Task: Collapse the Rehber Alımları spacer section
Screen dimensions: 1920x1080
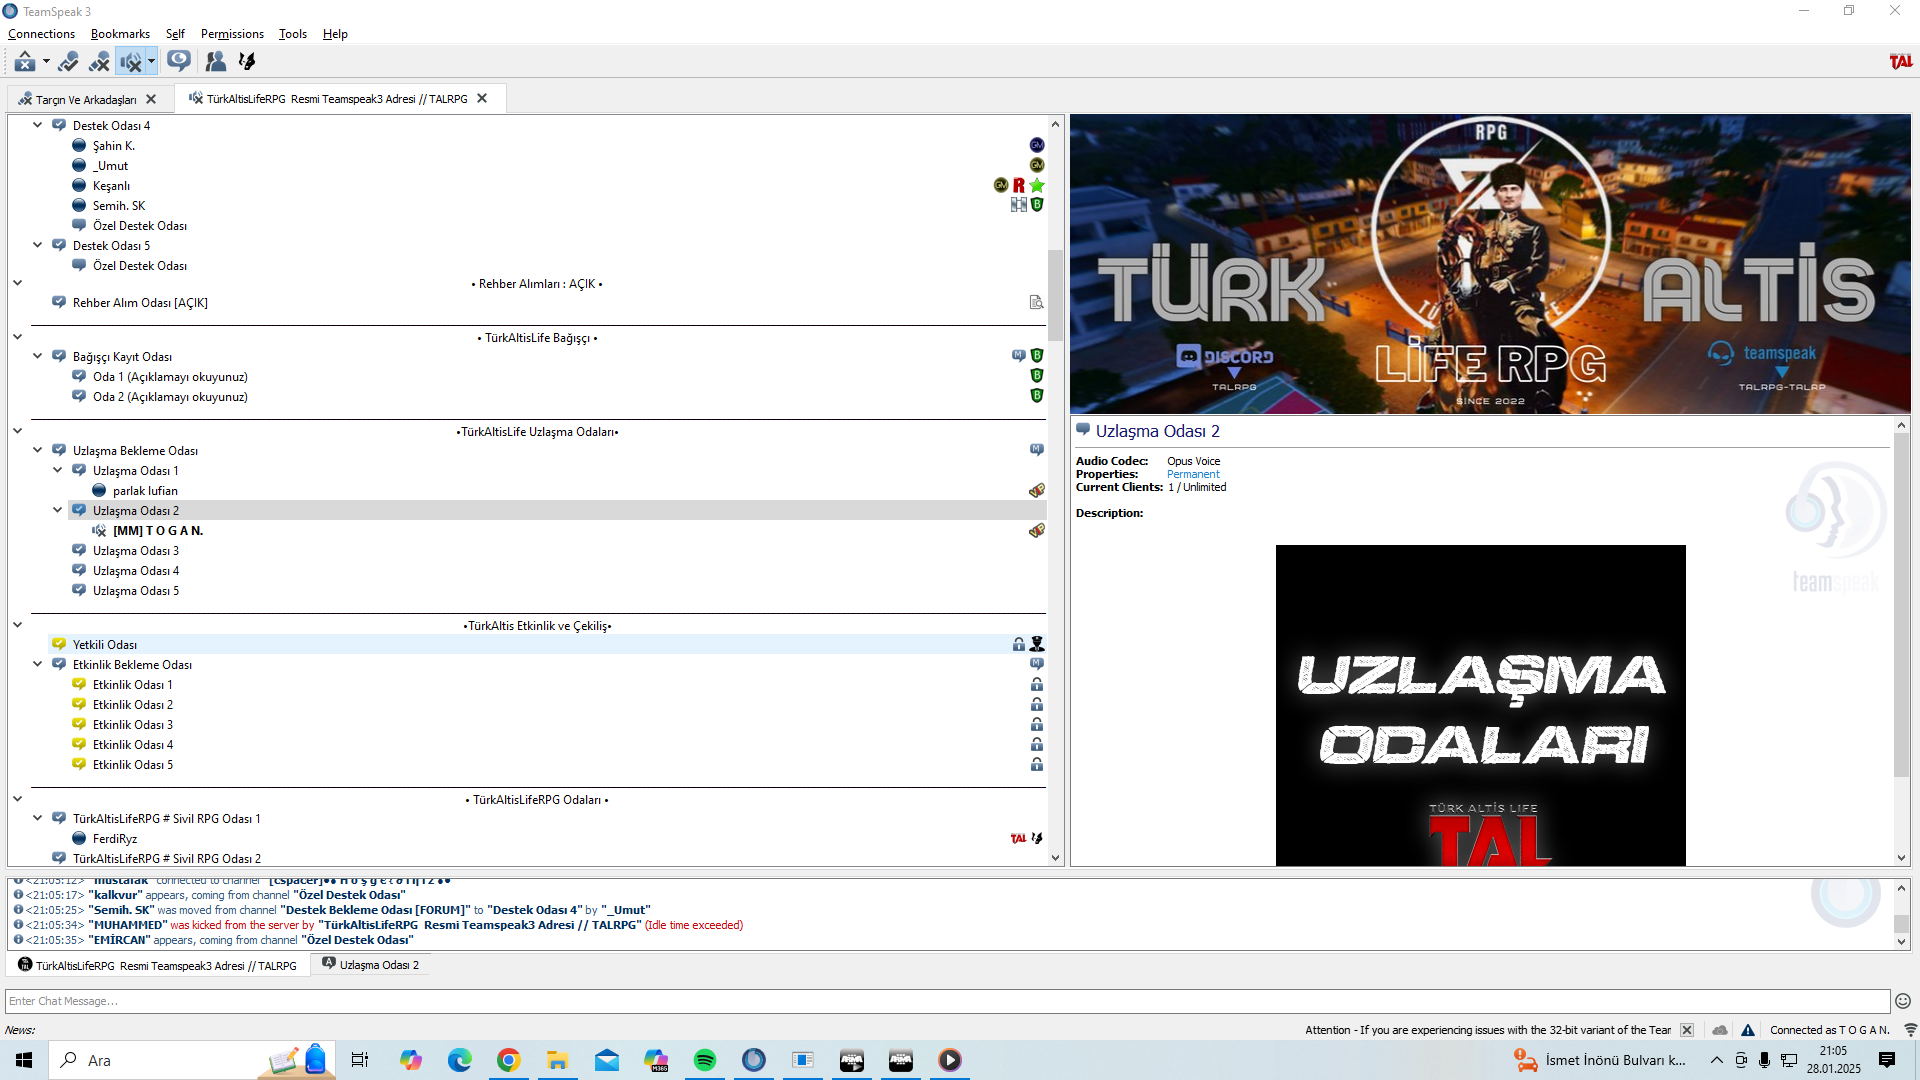Action: tap(18, 283)
